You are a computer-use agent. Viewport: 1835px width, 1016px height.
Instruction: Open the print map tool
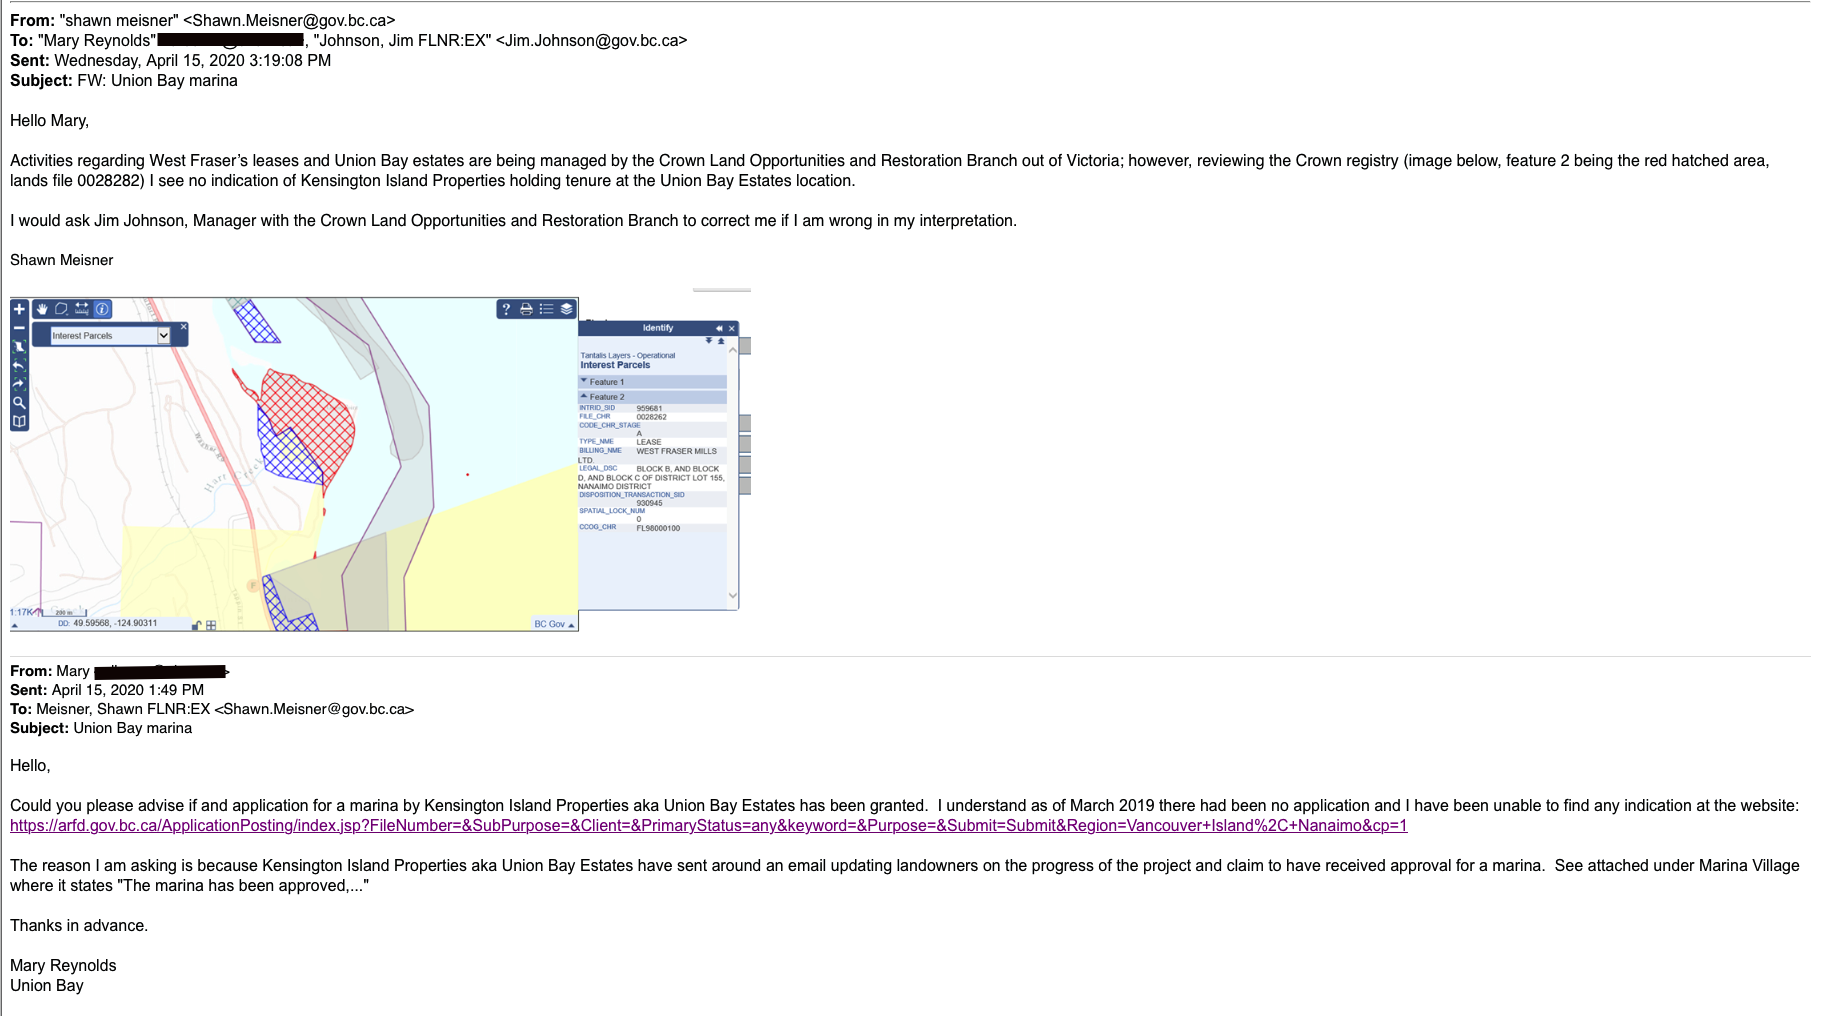(526, 309)
